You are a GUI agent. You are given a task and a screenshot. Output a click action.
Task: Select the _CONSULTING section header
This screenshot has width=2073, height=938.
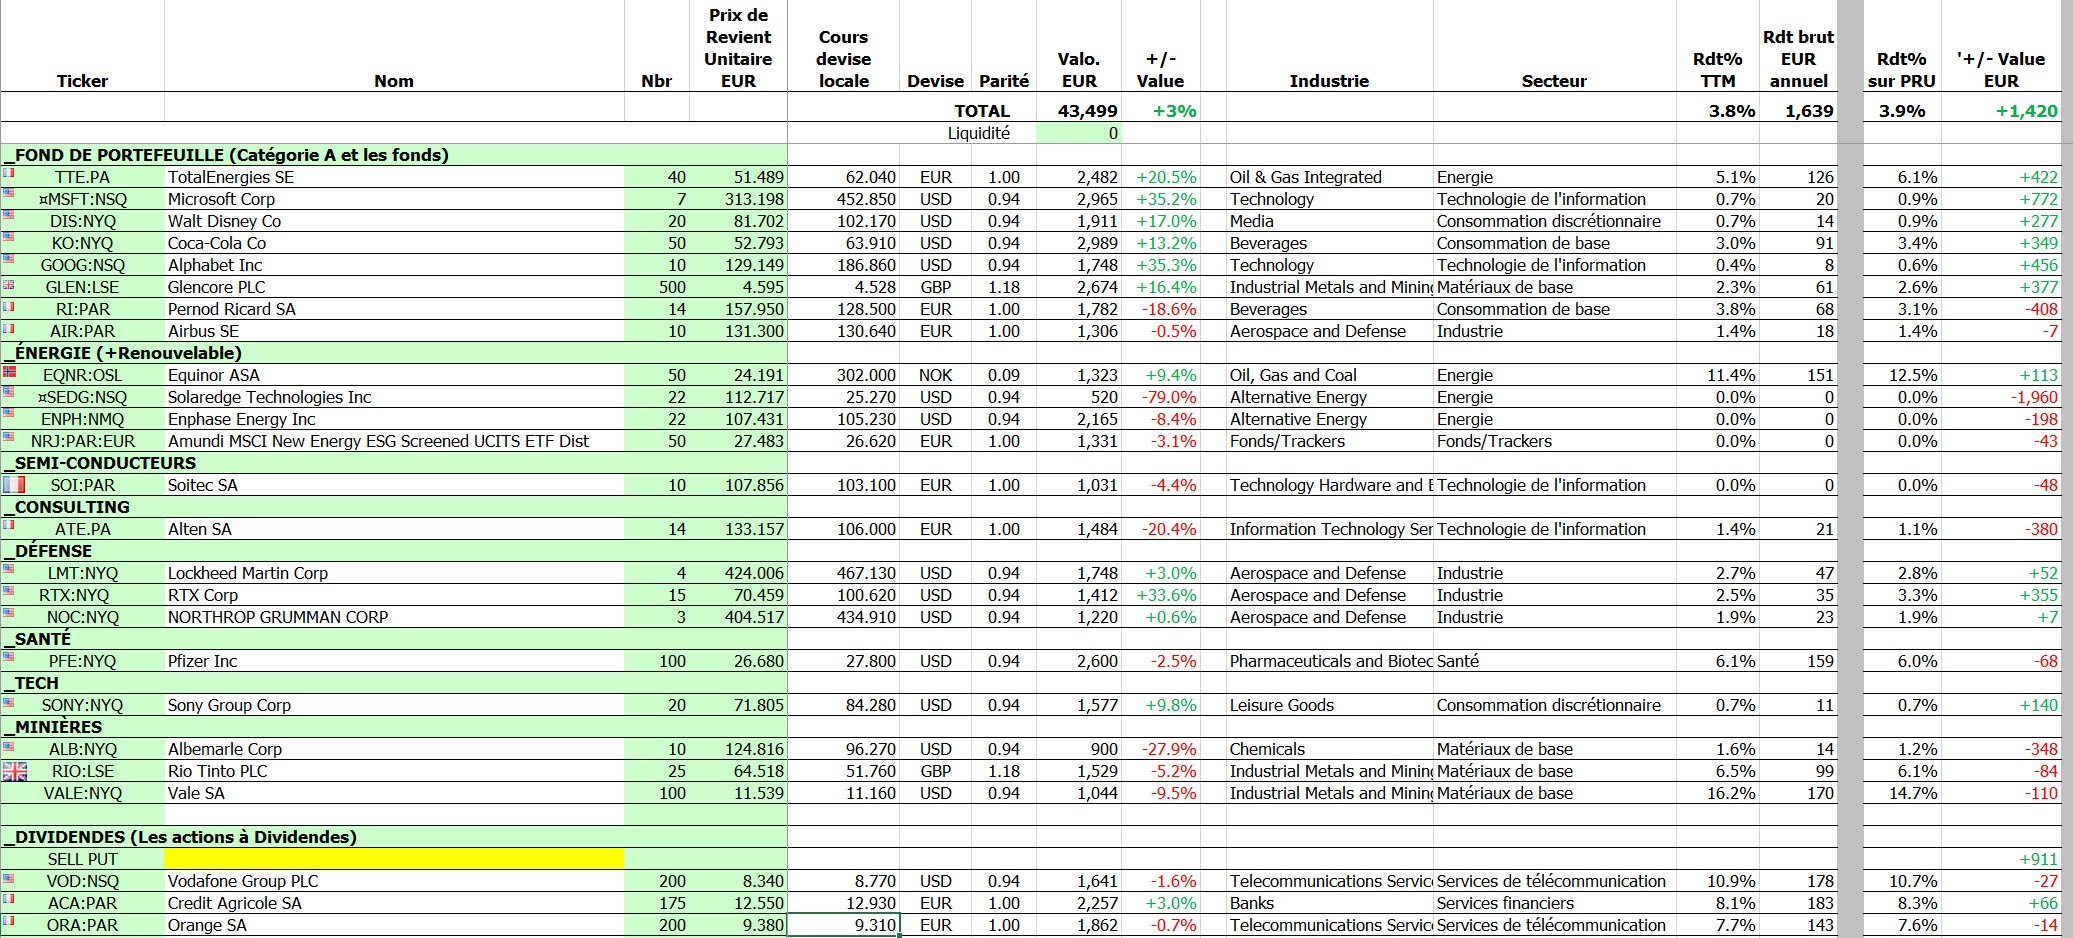[x=394, y=507]
